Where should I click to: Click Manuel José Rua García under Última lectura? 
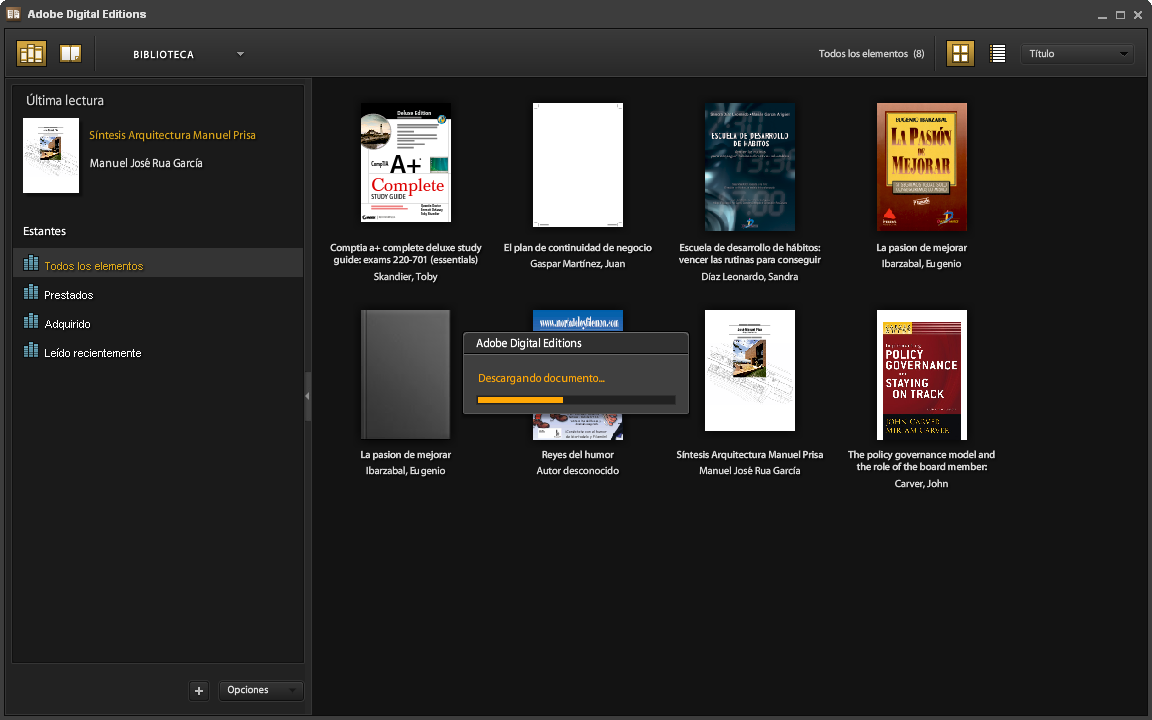point(146,163)
